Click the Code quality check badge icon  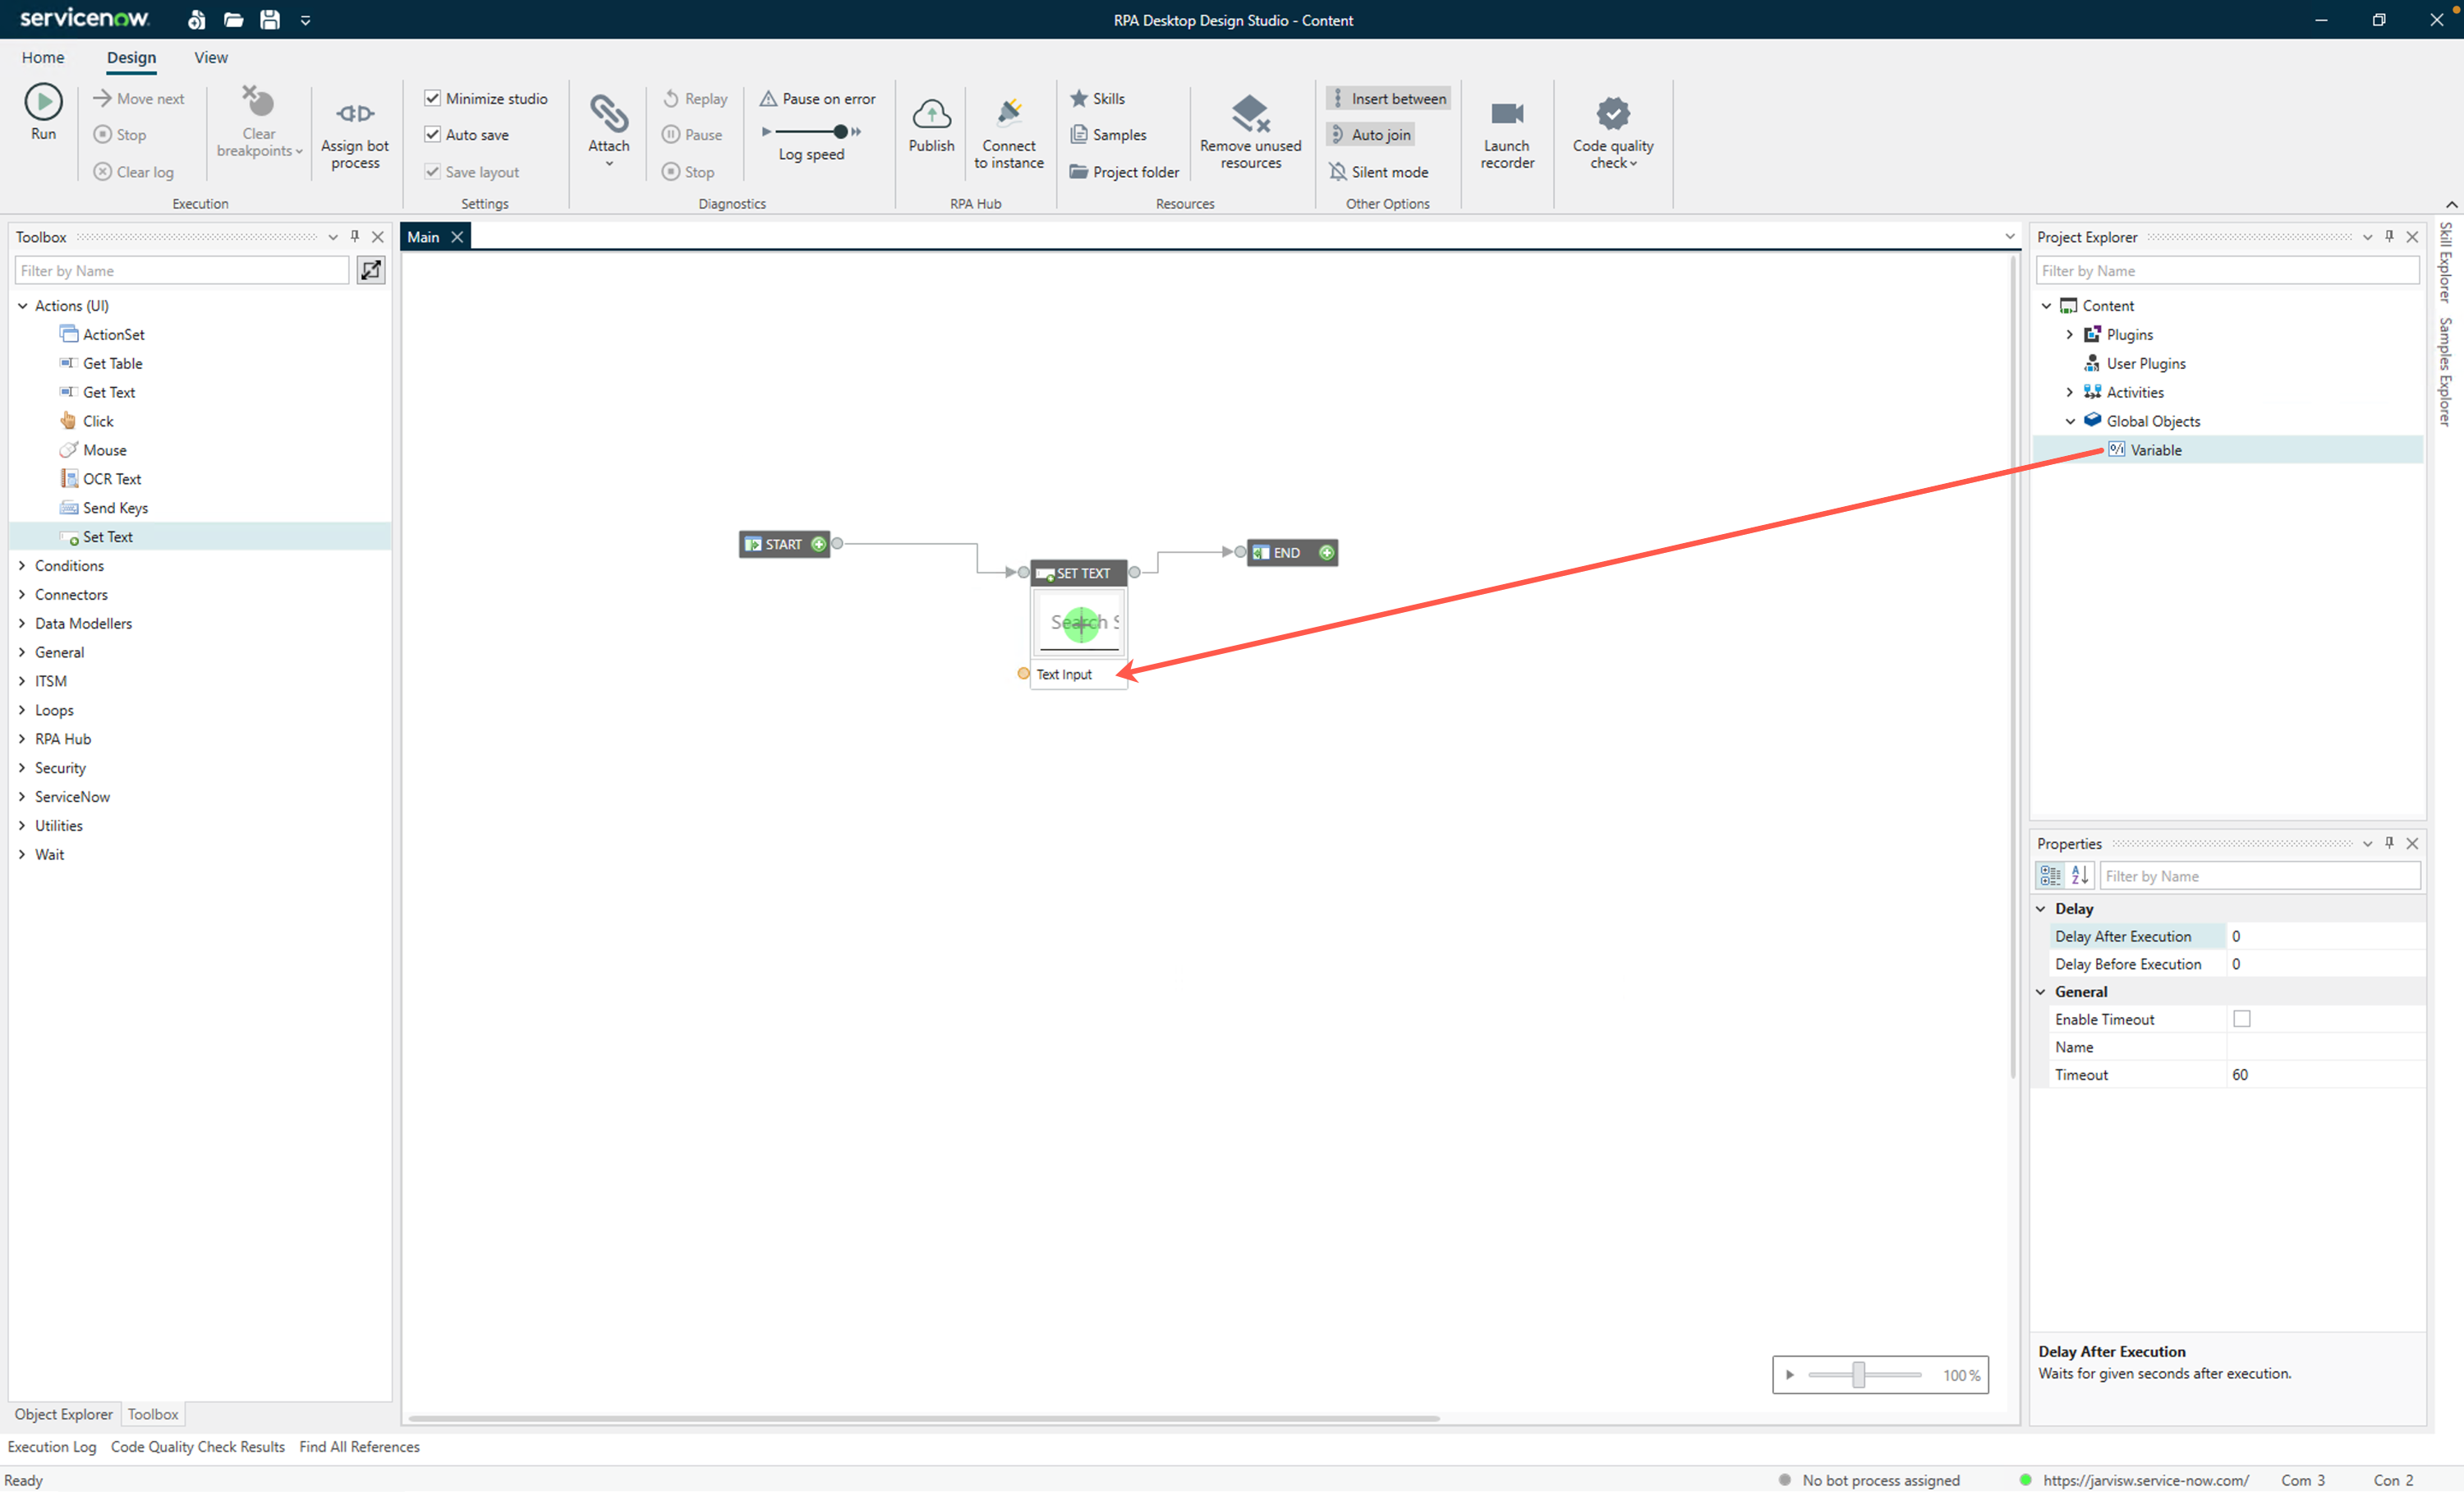[x=1613, y=113]
